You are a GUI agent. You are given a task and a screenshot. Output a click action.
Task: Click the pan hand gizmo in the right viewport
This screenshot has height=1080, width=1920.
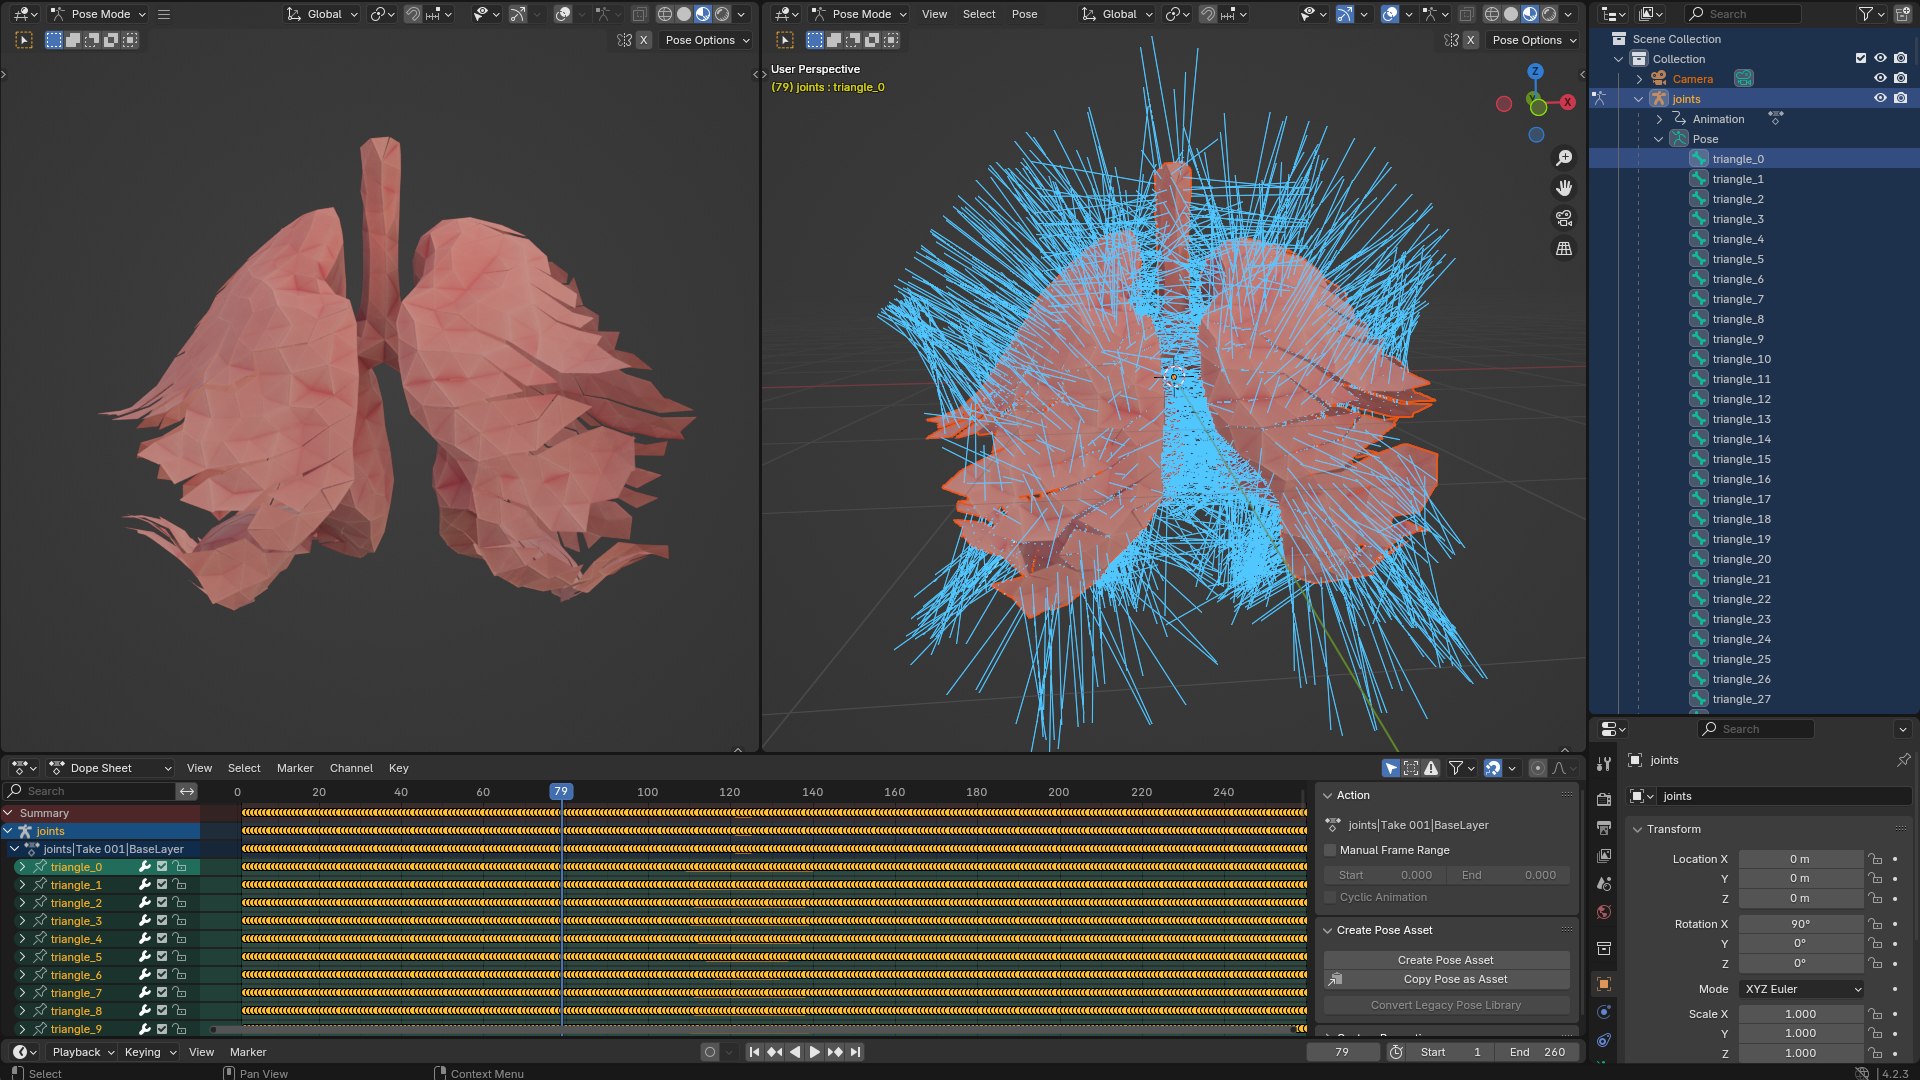1564,188
